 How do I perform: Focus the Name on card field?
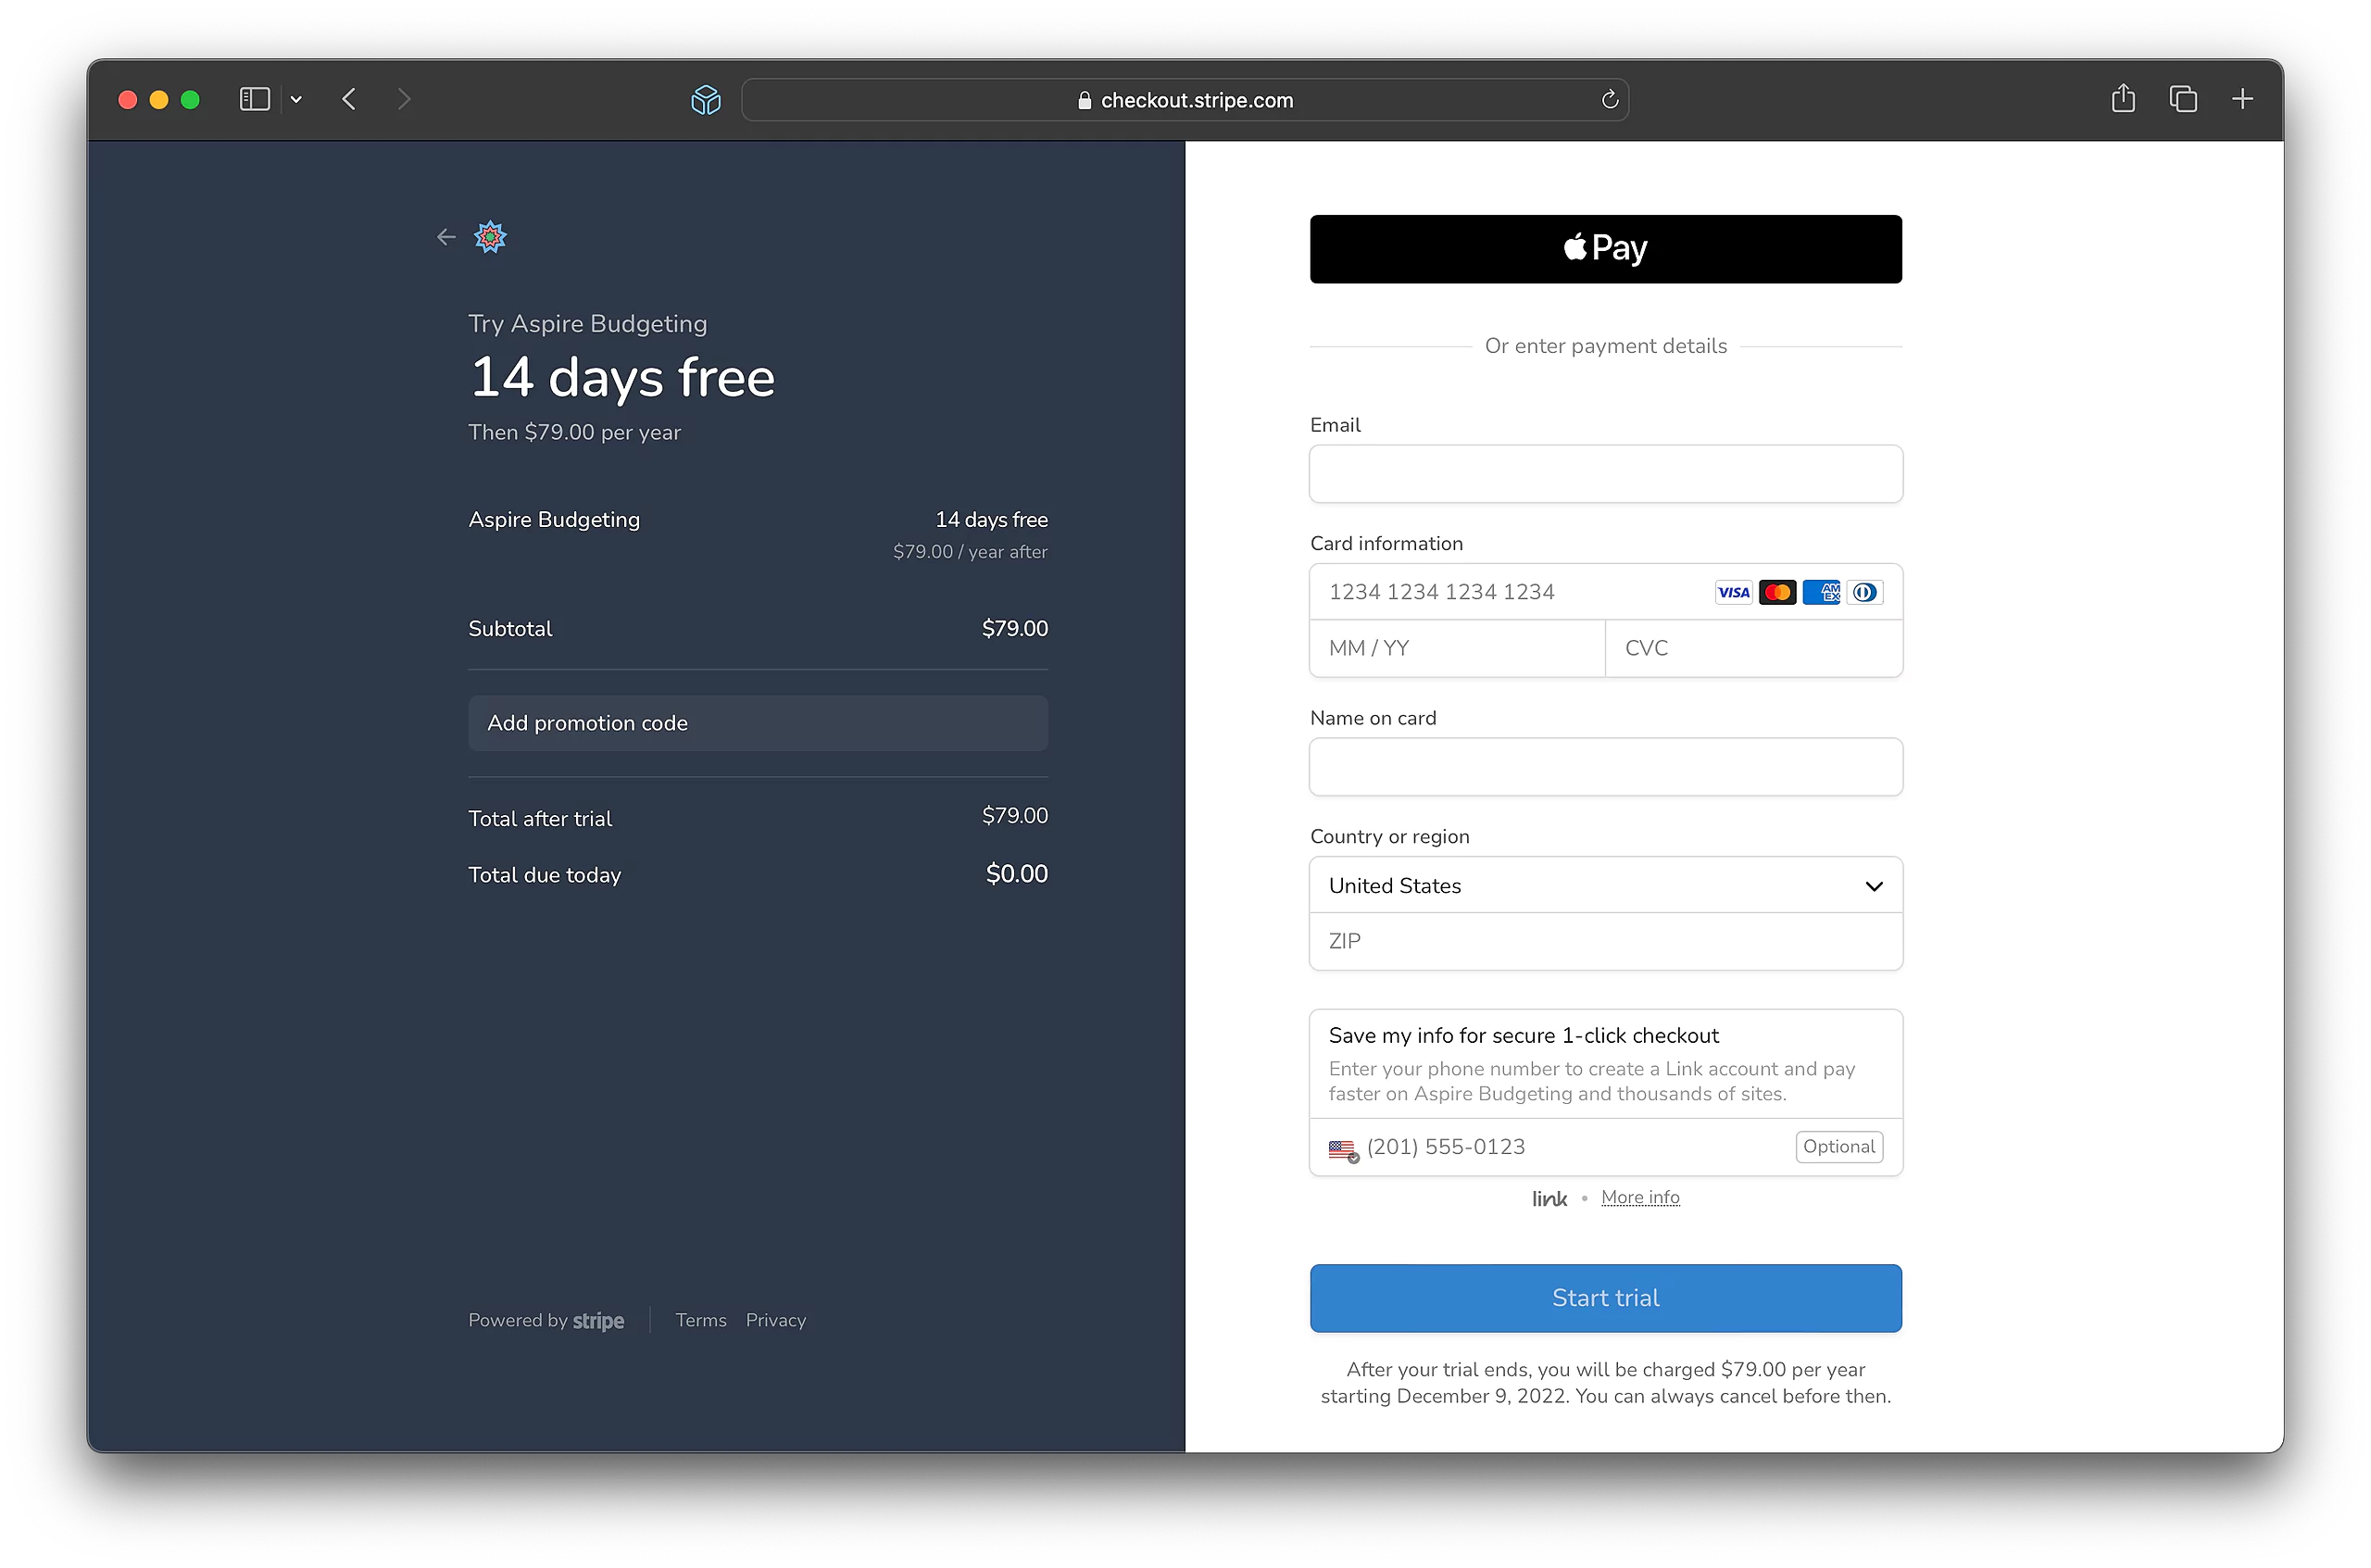click(x=1605, y=767)
